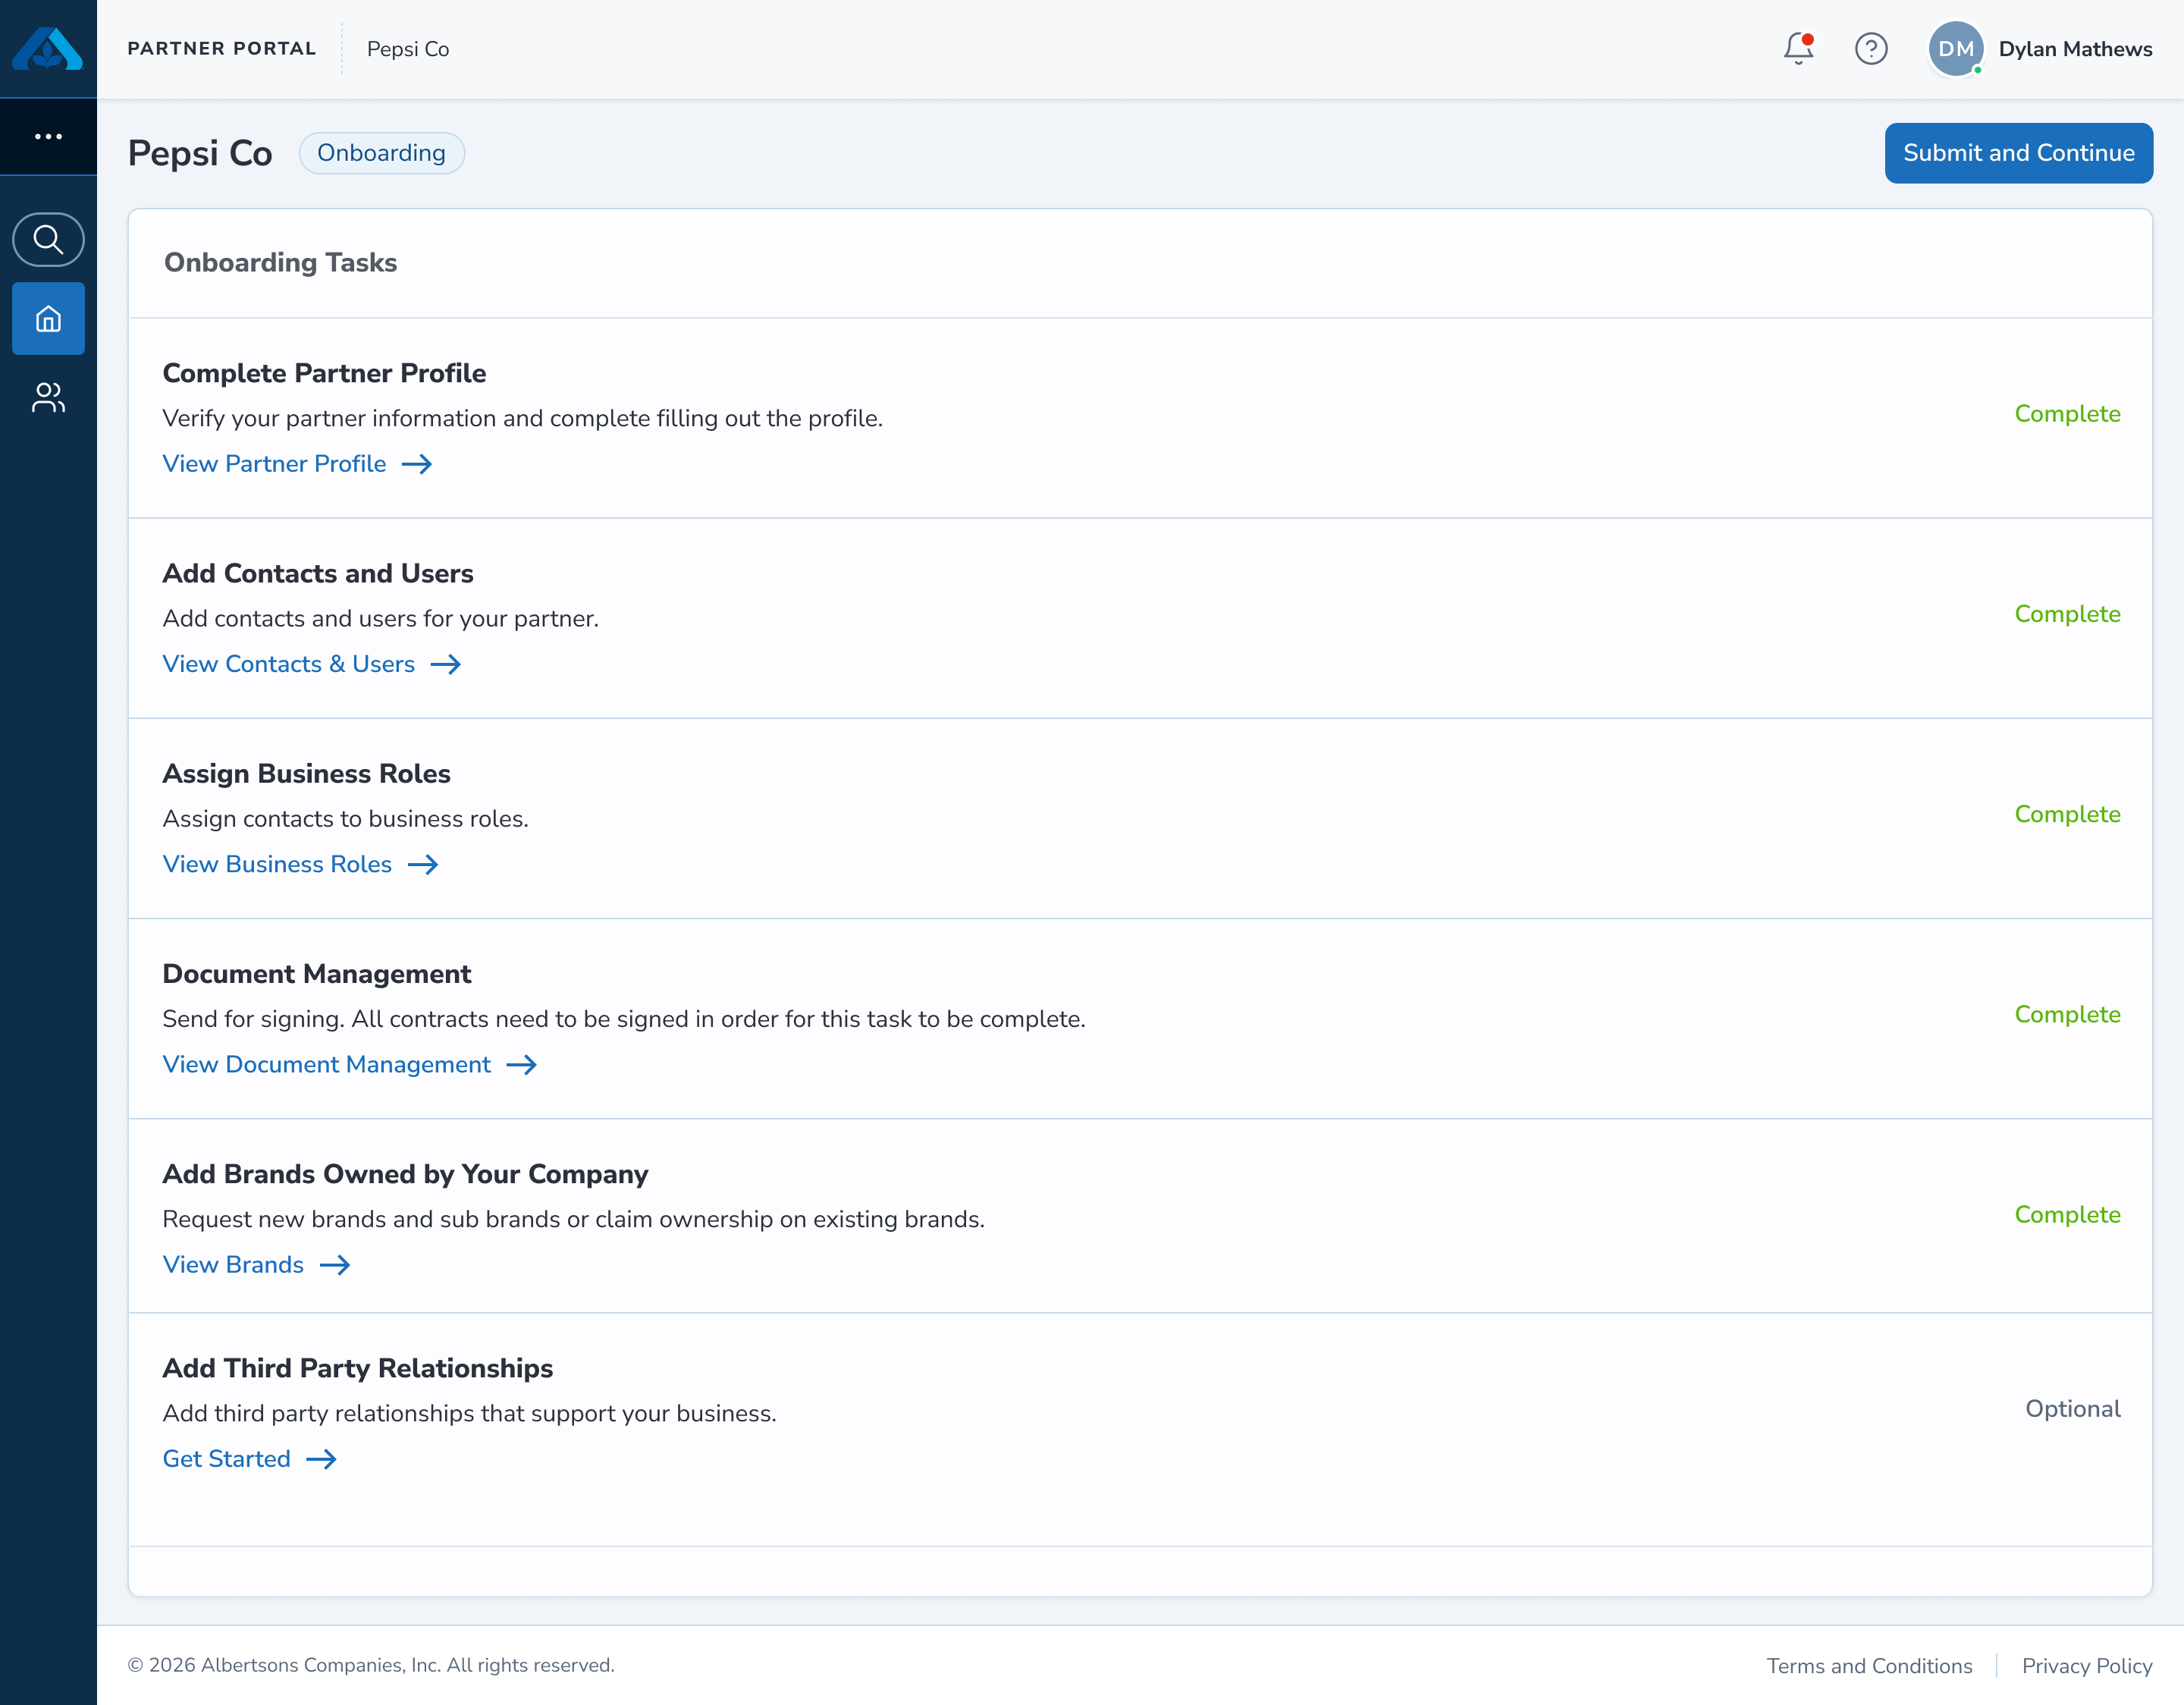Open the sidebar search icon

click(x=48, y=239)
